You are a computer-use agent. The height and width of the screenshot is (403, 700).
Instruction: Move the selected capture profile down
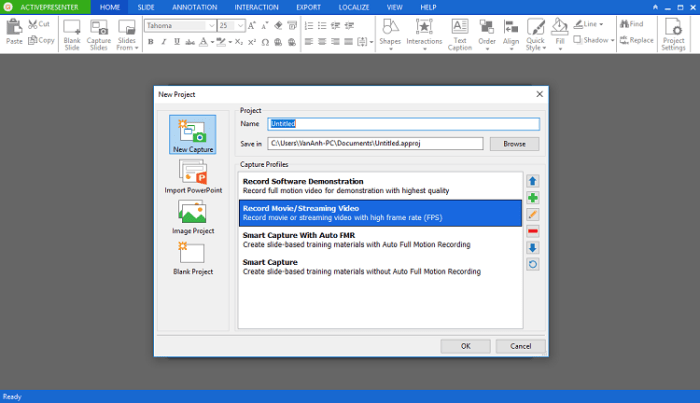tap(532, 248)
